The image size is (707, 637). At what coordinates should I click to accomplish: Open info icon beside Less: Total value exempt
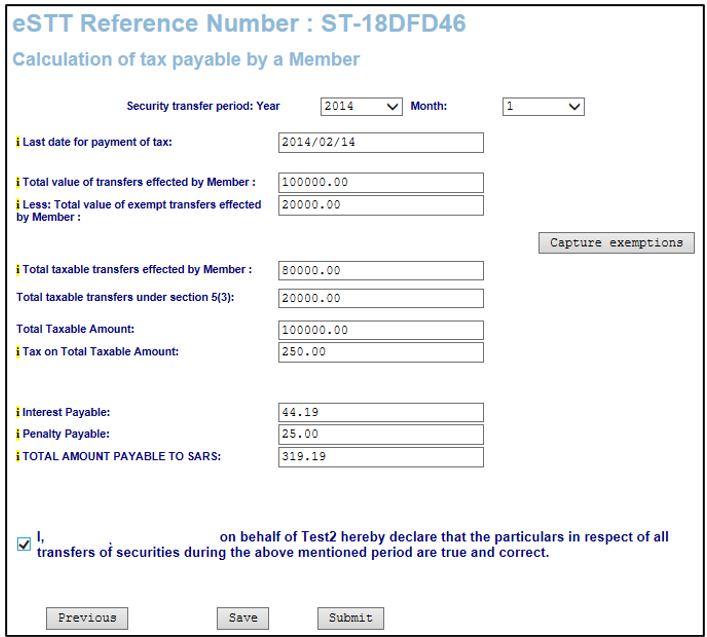[x=18, y=205]
